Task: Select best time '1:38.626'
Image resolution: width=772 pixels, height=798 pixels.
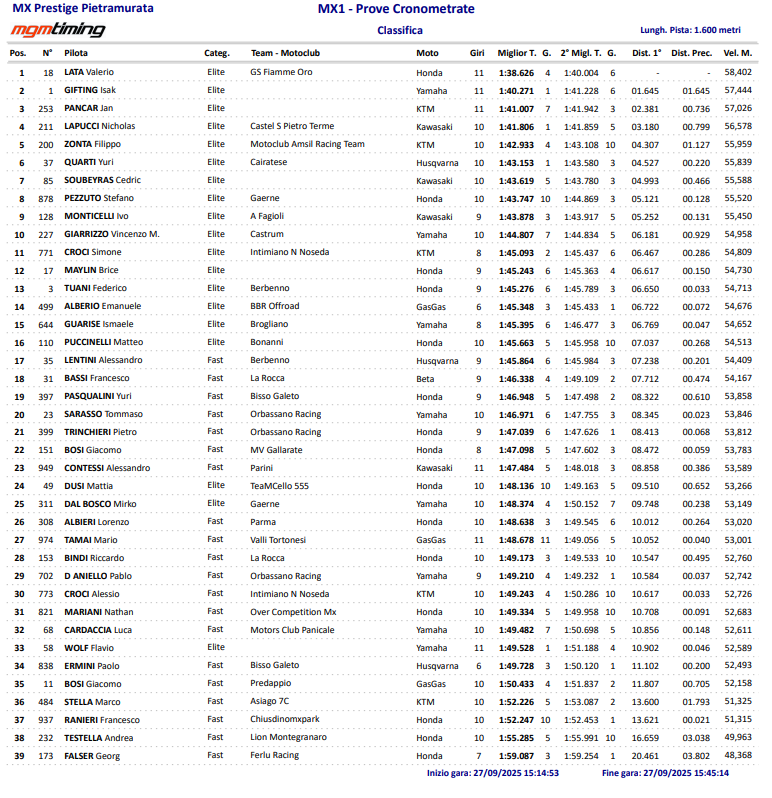Action: click(517, 73)
